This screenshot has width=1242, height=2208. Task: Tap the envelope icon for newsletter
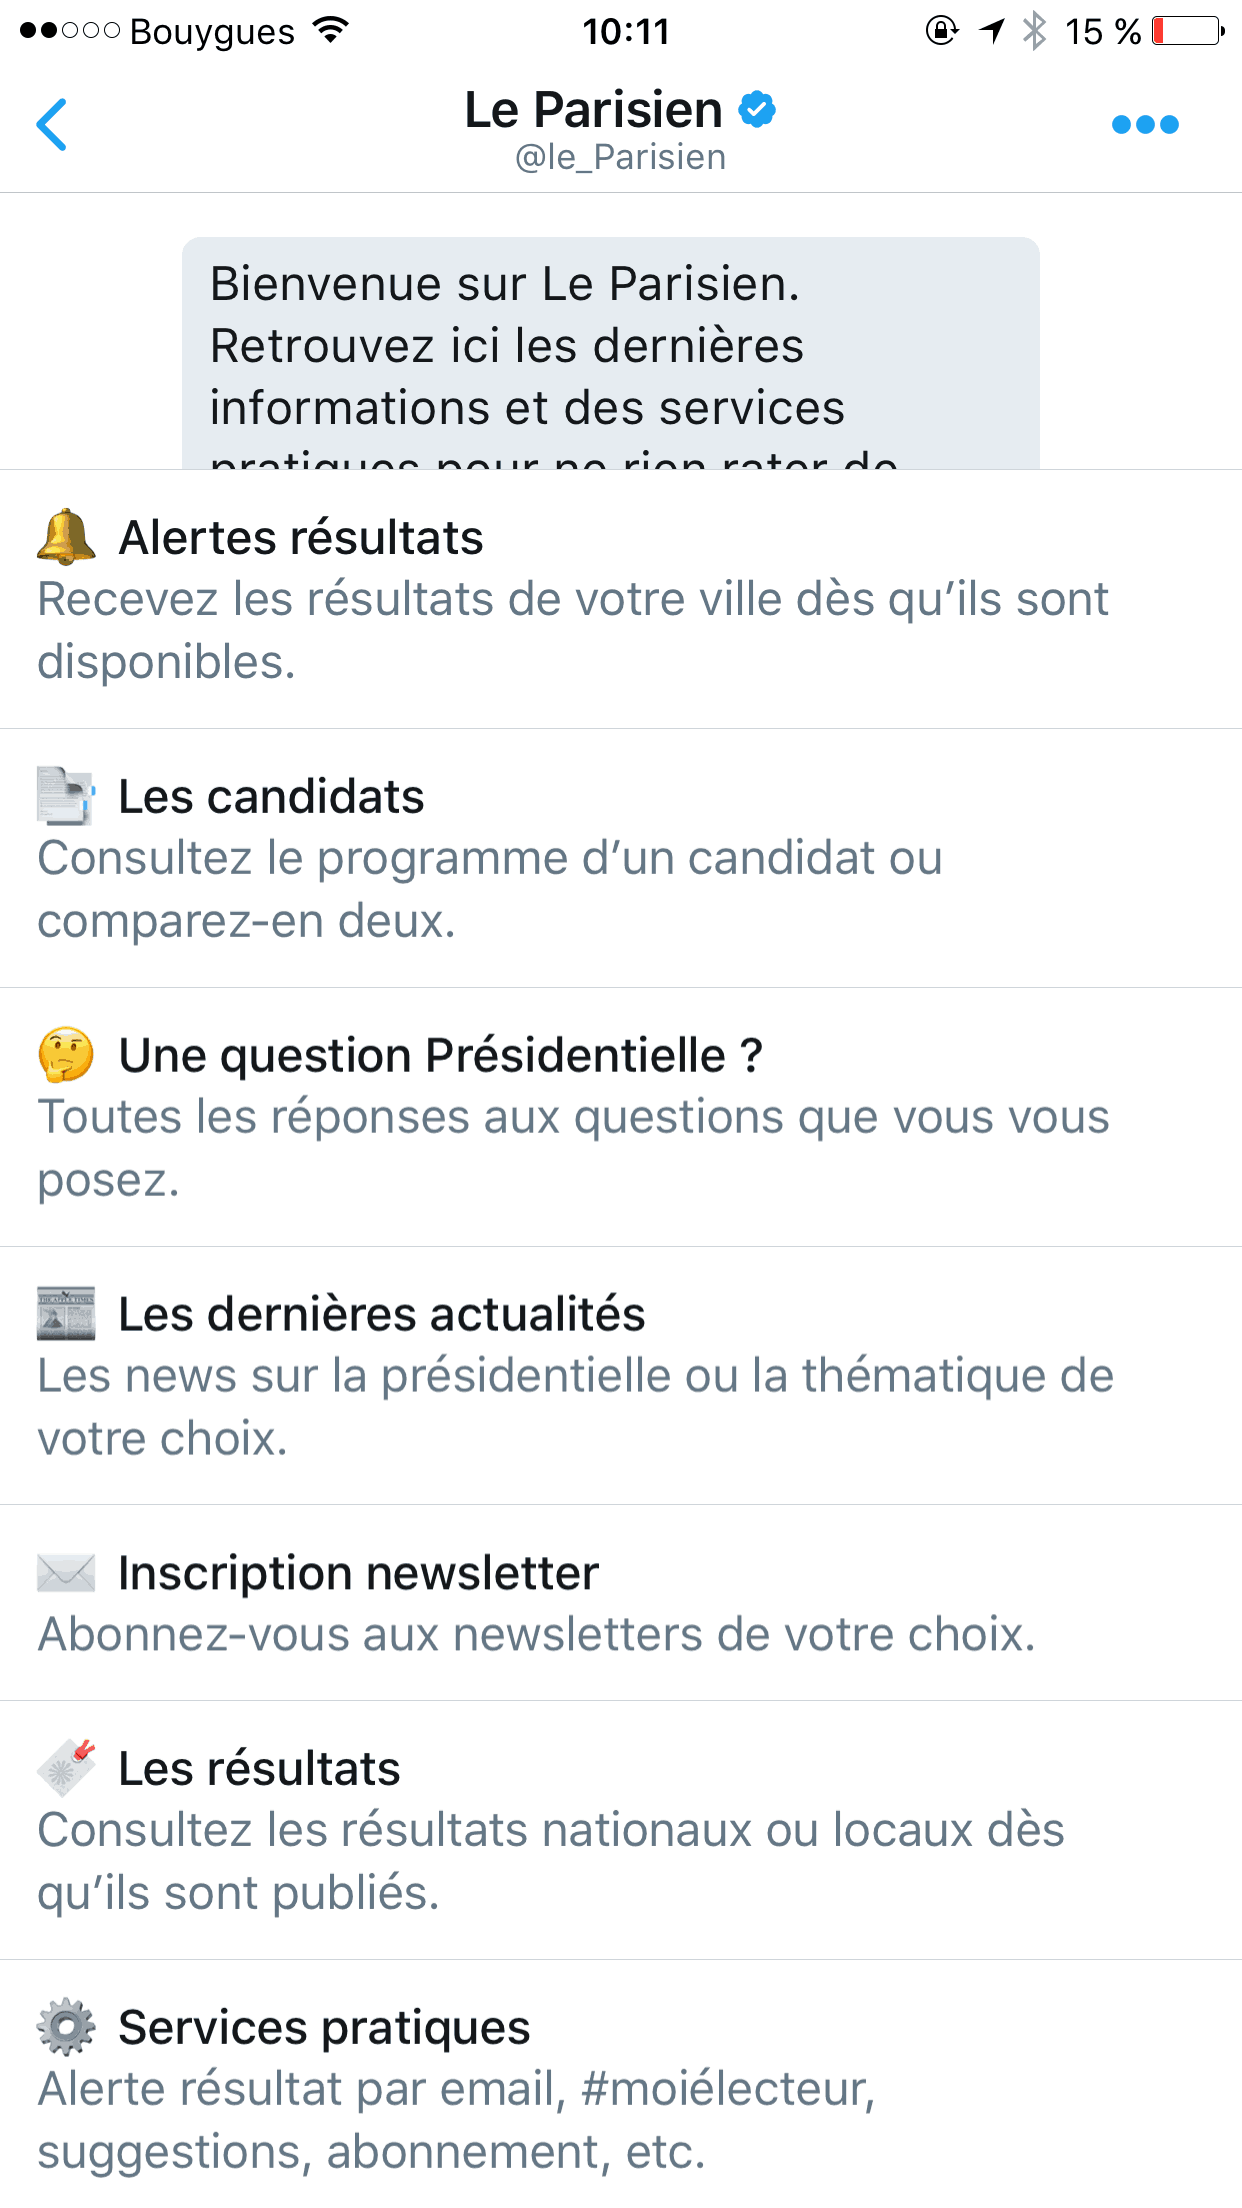click(66, 1572)
